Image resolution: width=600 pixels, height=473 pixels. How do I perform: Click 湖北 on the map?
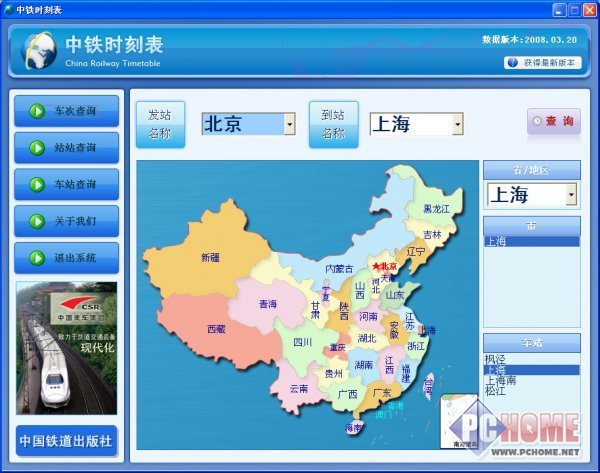[367, 338]
